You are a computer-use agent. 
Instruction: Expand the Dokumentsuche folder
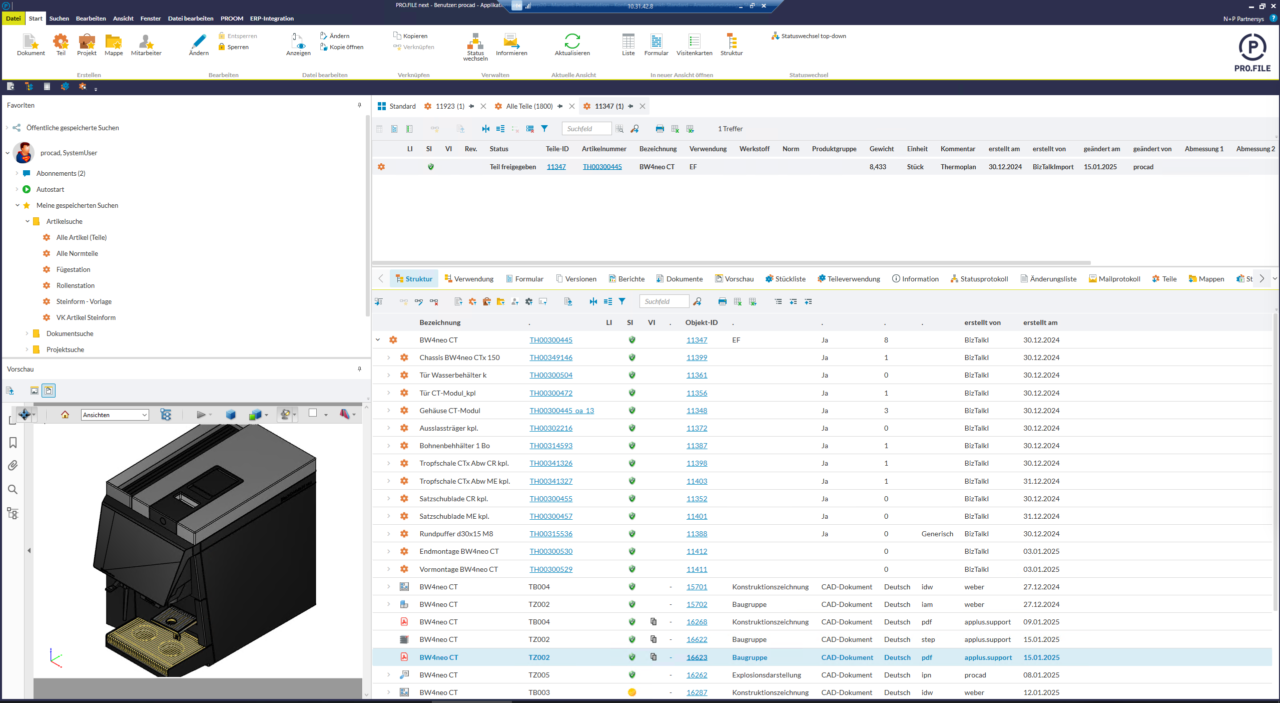pyautogui.click(x=24, y=333)
